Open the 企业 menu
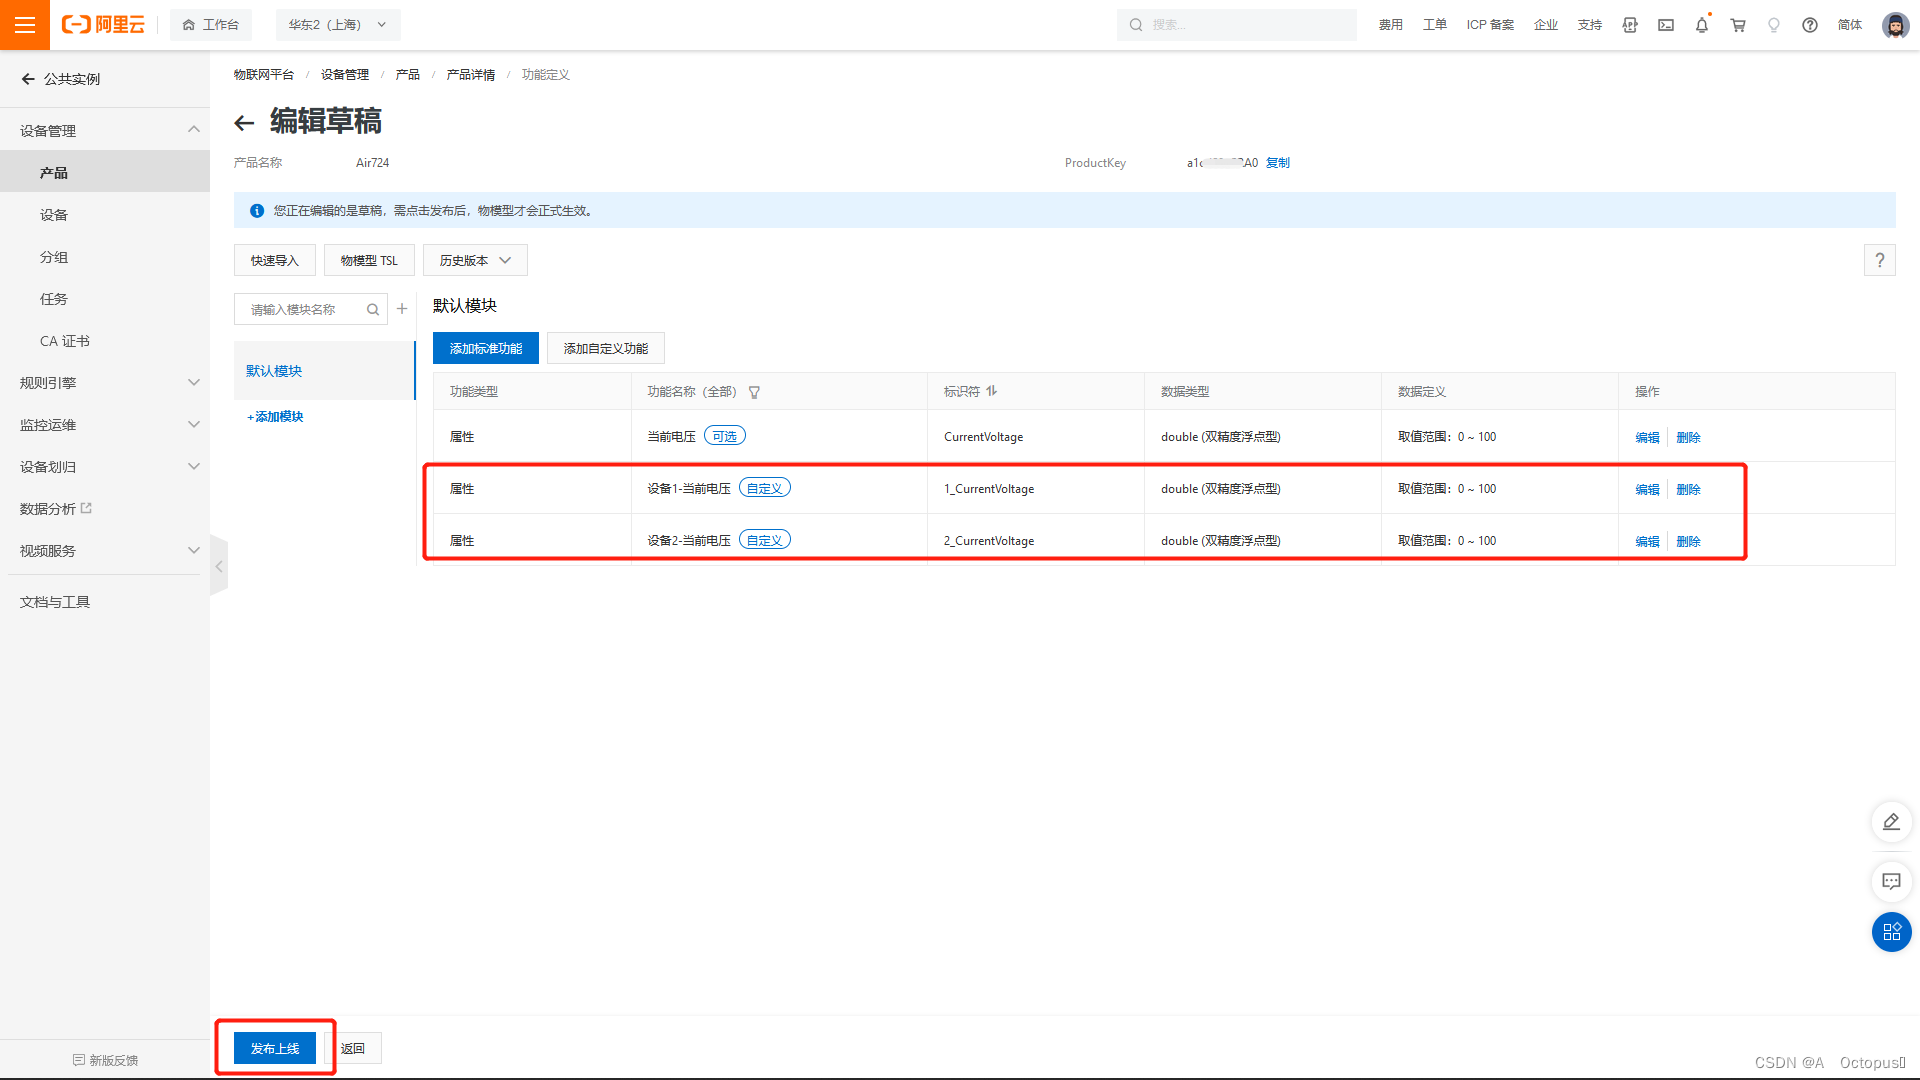 click(1546, 25)
